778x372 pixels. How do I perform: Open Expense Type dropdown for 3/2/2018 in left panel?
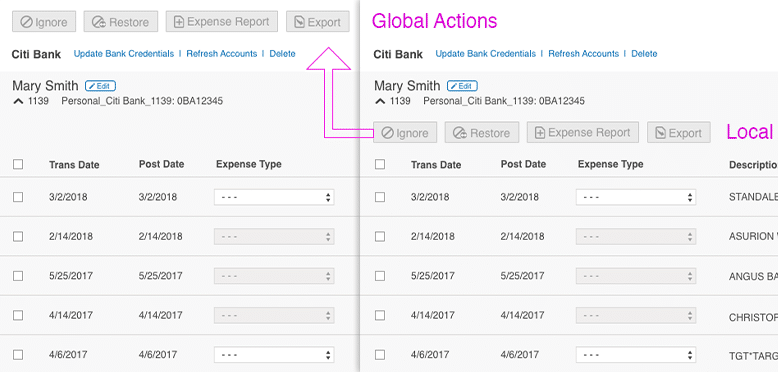pyautogui.click(x=274, y=197)
